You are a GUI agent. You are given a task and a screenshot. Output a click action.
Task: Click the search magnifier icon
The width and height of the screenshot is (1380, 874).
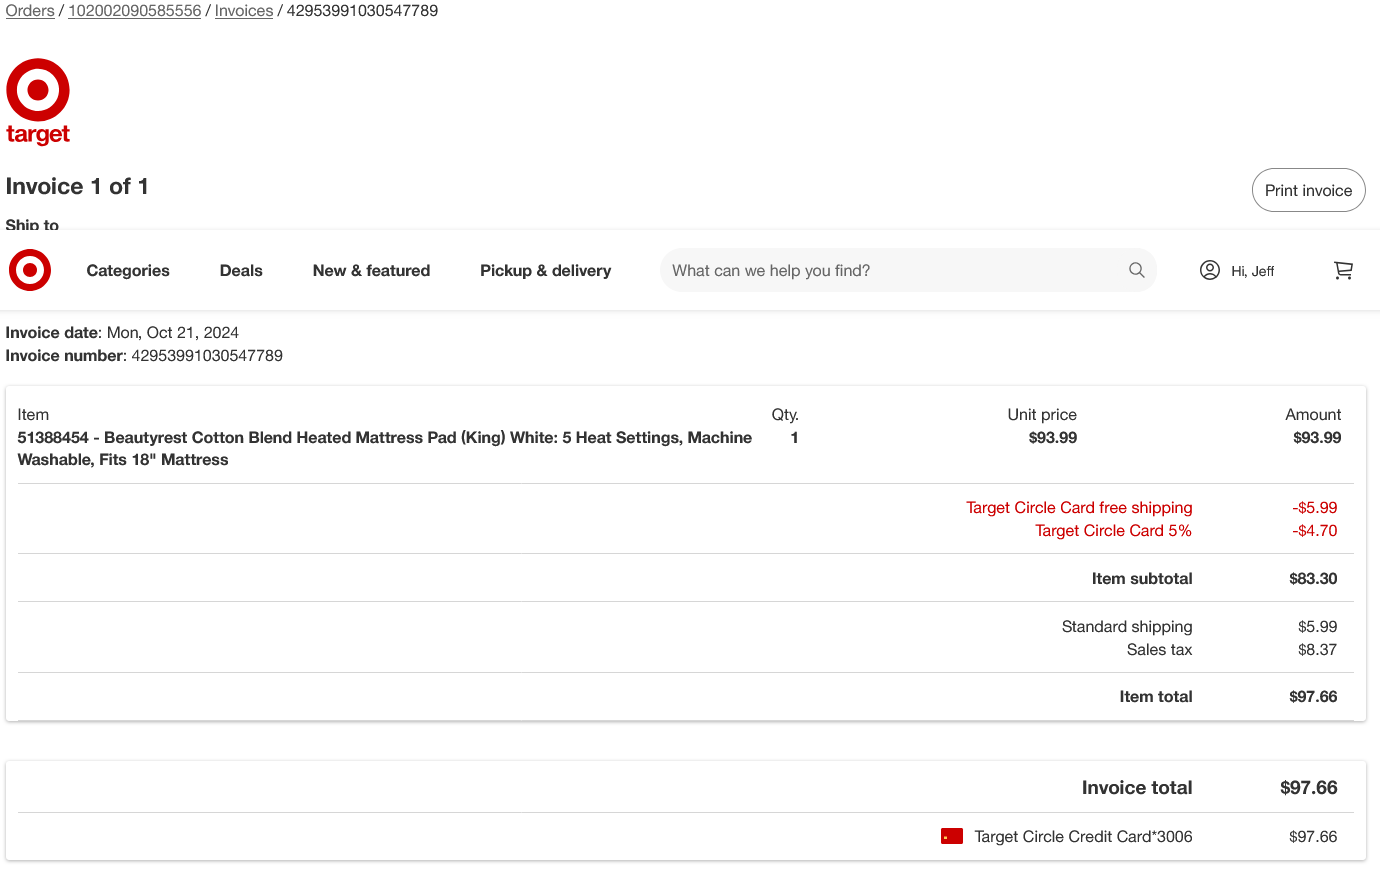coord(1136,270)
